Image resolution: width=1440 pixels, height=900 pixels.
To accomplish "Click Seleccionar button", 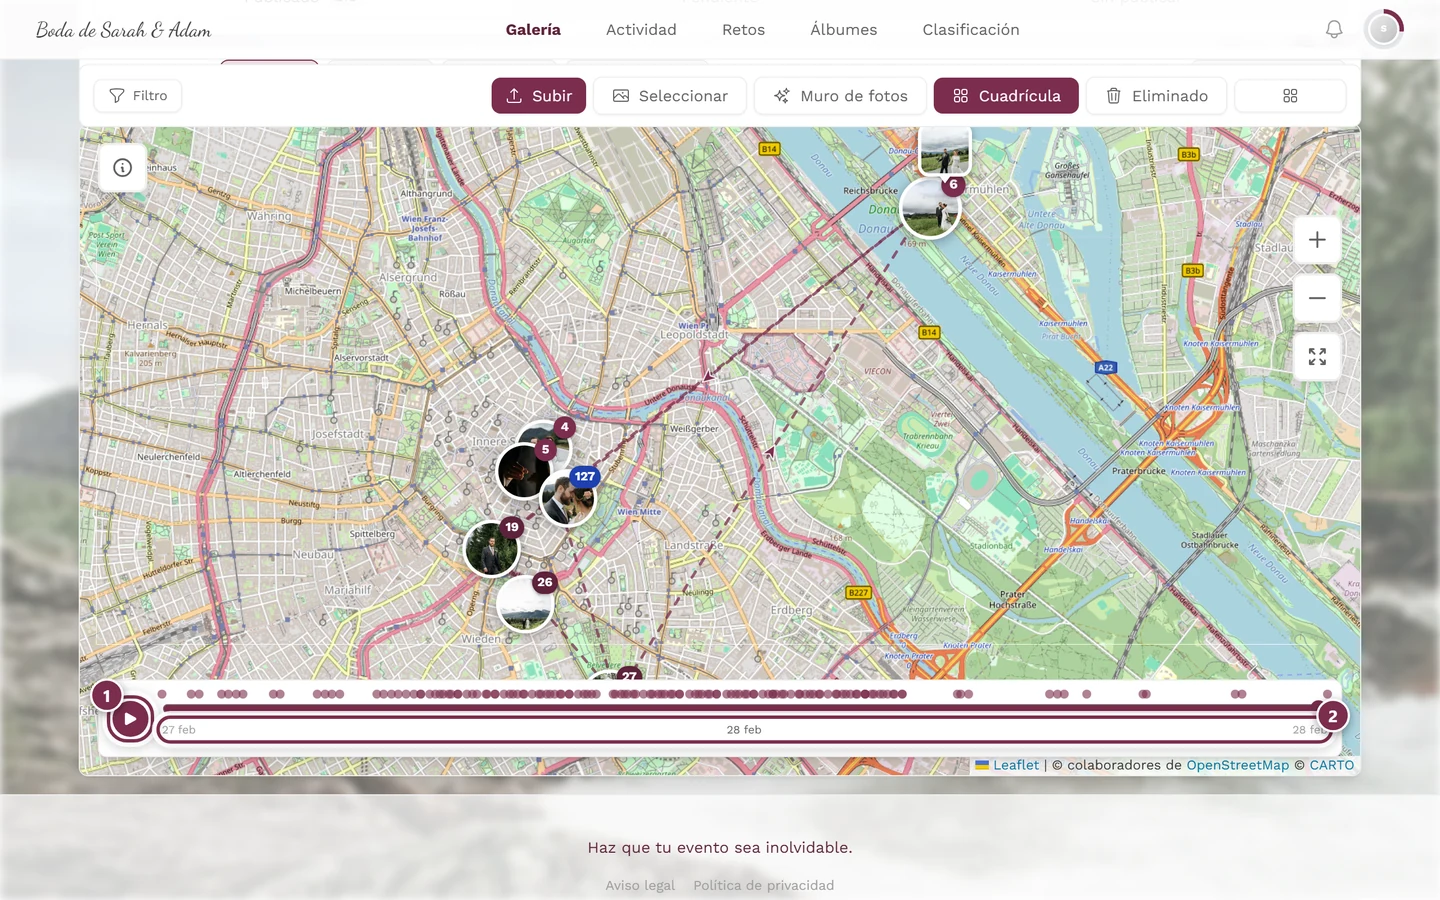I will [670, 96].
